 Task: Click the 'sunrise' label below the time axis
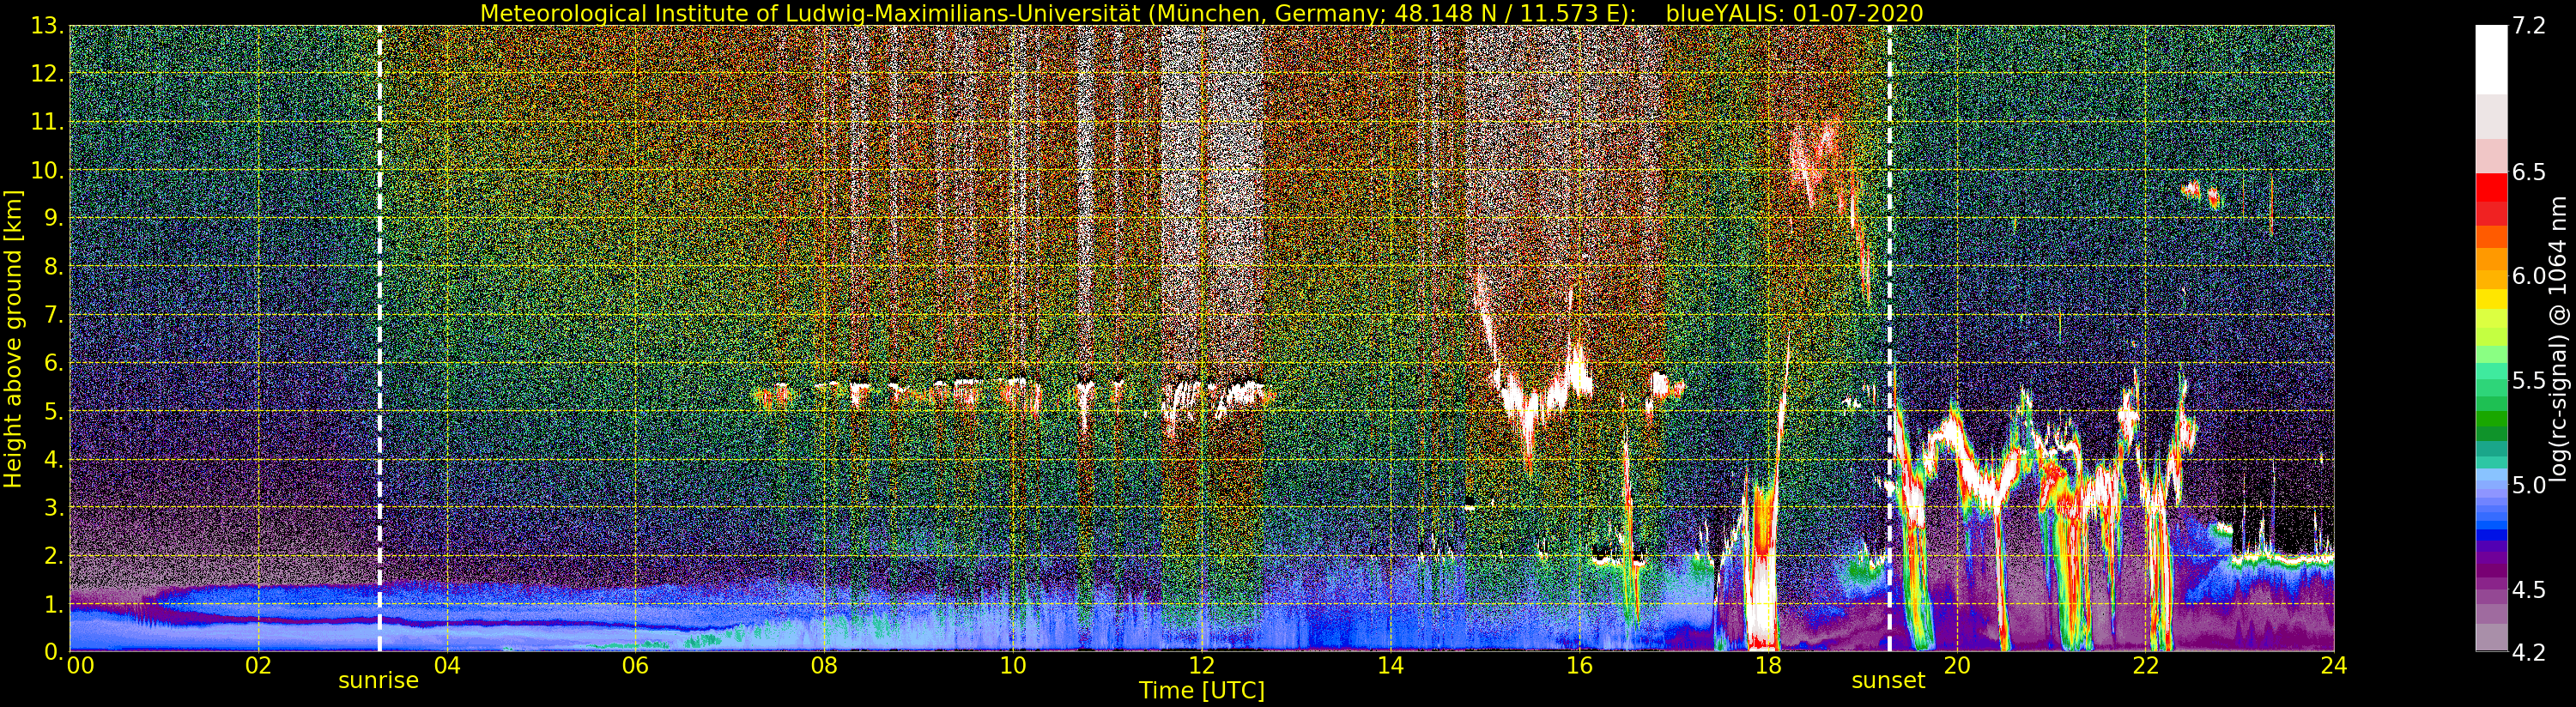[378, 681]
